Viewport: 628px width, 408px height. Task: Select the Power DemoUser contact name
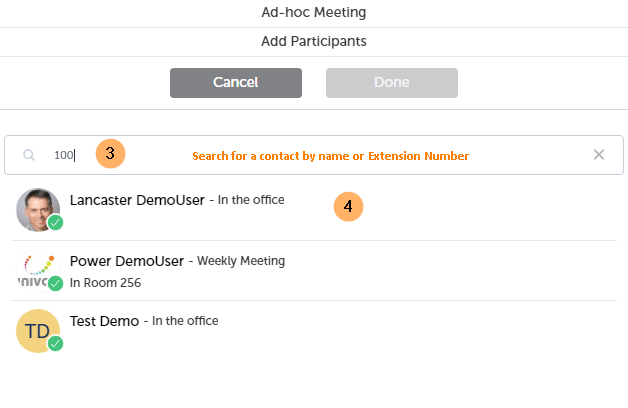click(x=127, y=261)
